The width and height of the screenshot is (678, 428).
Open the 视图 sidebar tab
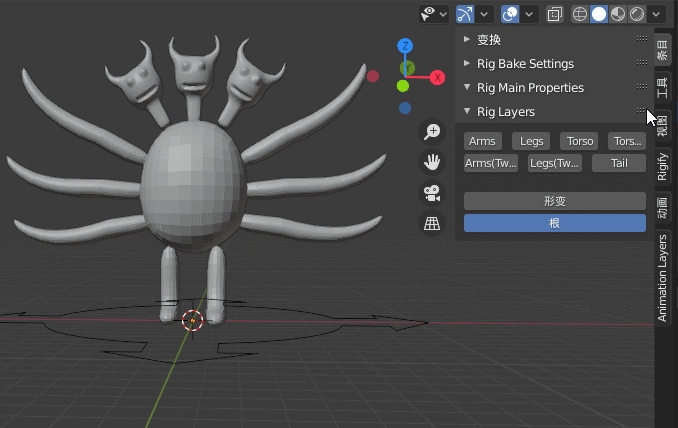pos(662,126)
